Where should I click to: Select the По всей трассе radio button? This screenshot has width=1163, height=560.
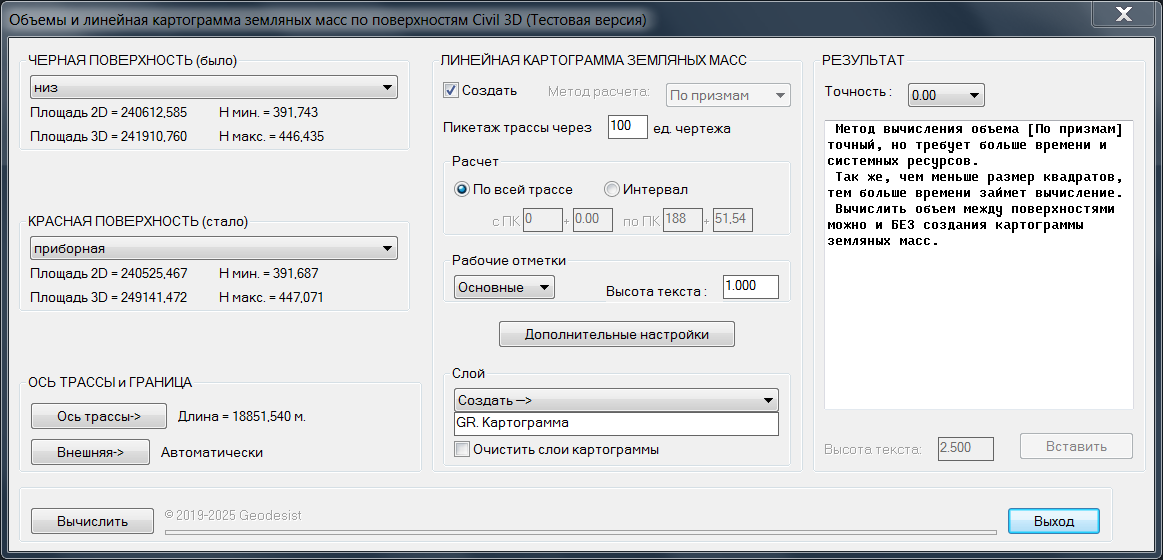[462, 189]
